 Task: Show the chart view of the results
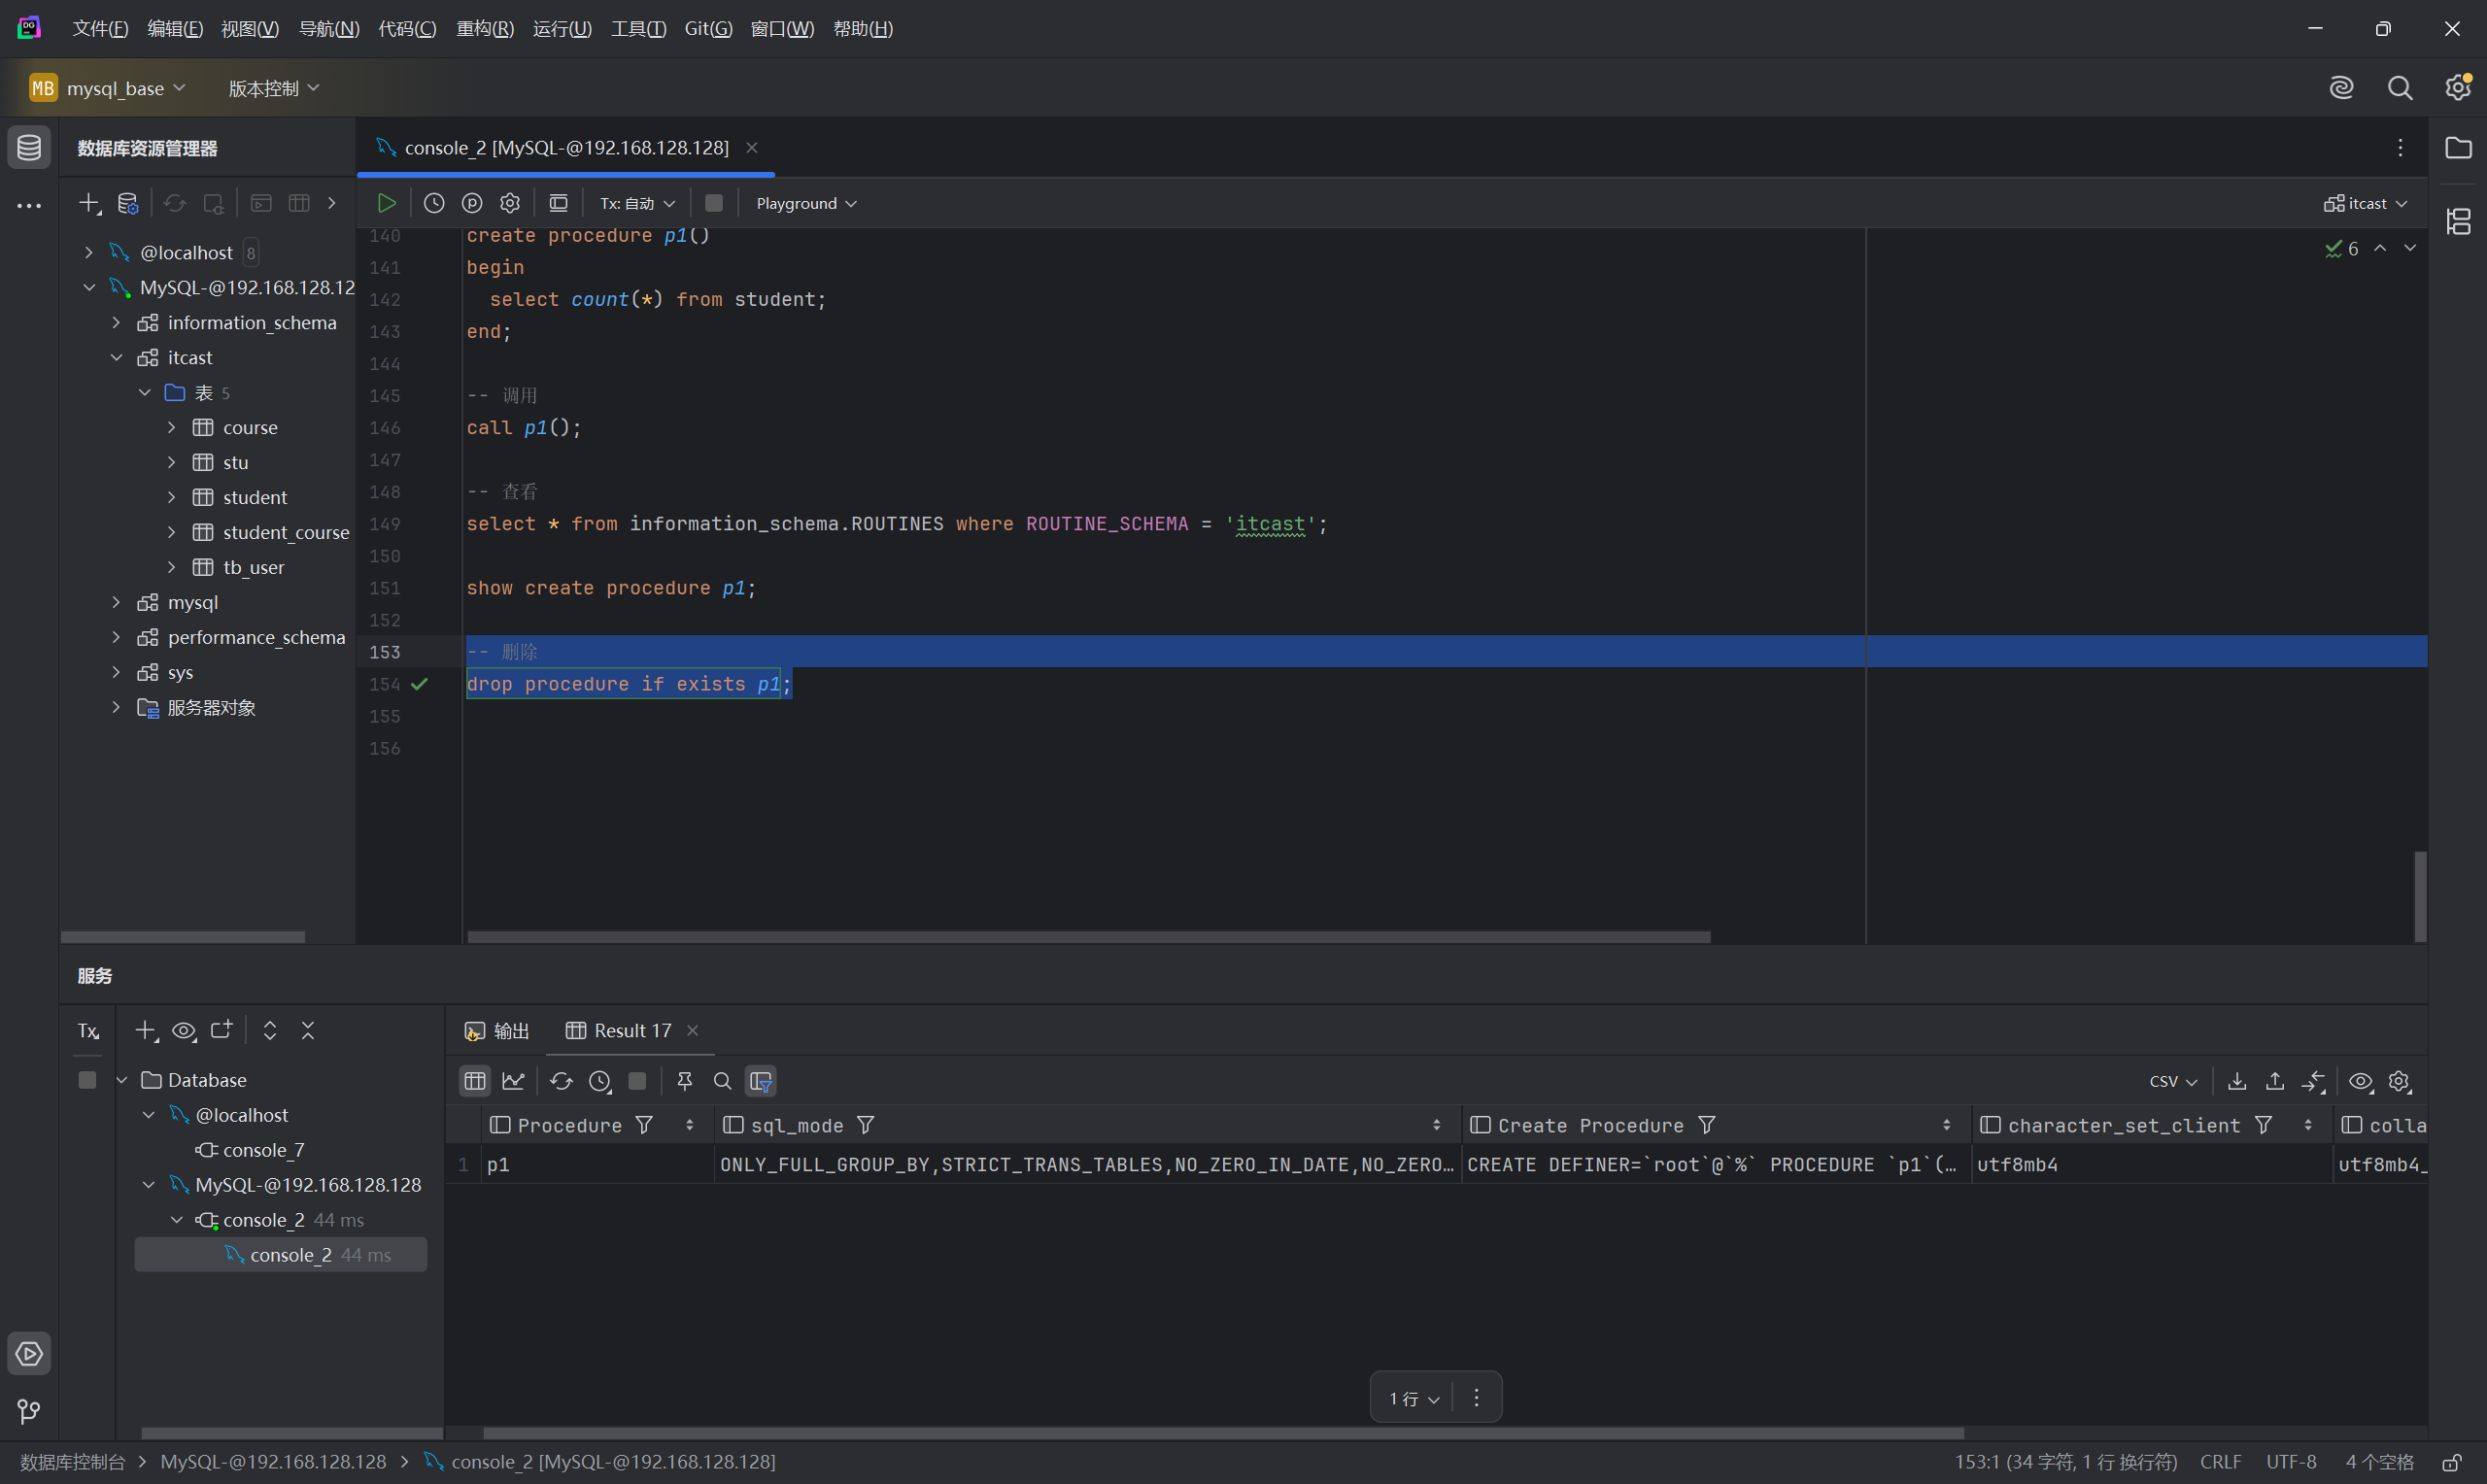(513, 1081)
